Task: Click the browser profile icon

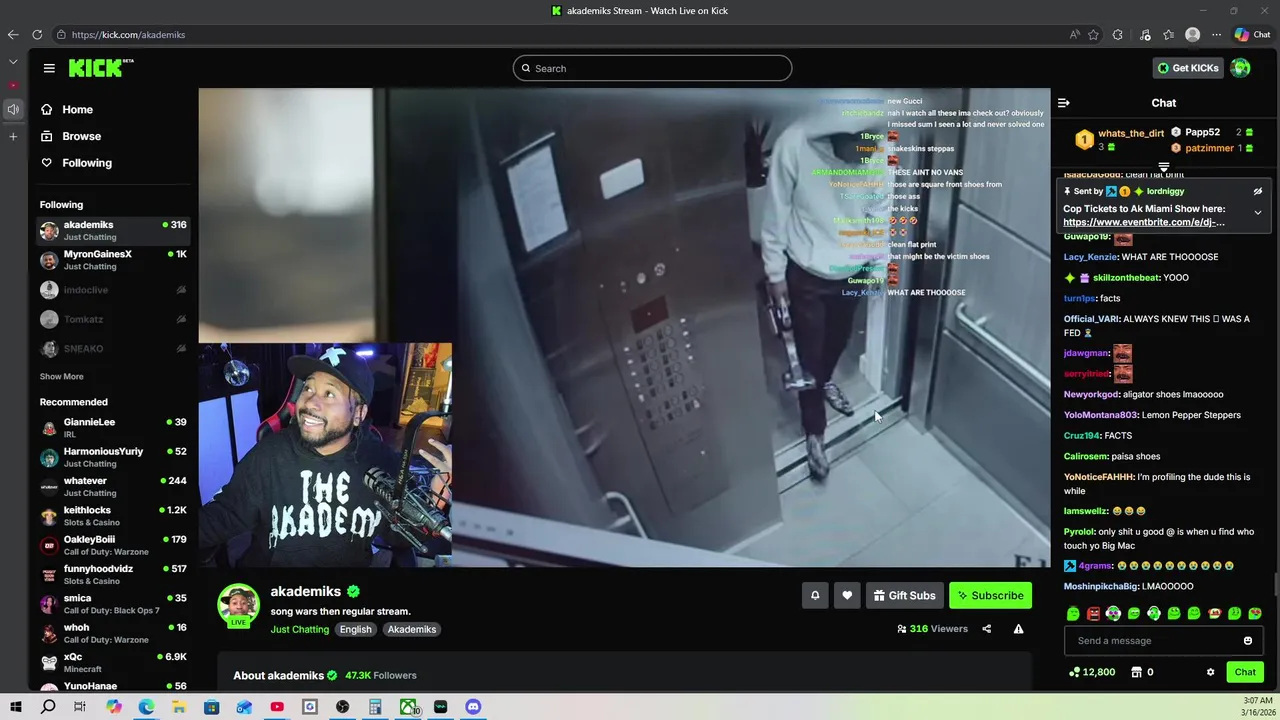Action: pyautogui.click(x=1192, y=35)
